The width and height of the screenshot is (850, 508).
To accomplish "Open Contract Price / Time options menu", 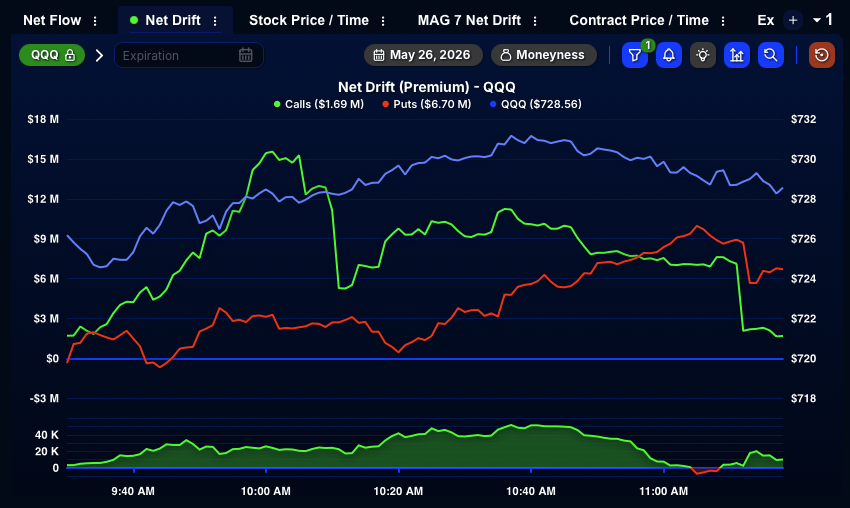I will (723, 21).
